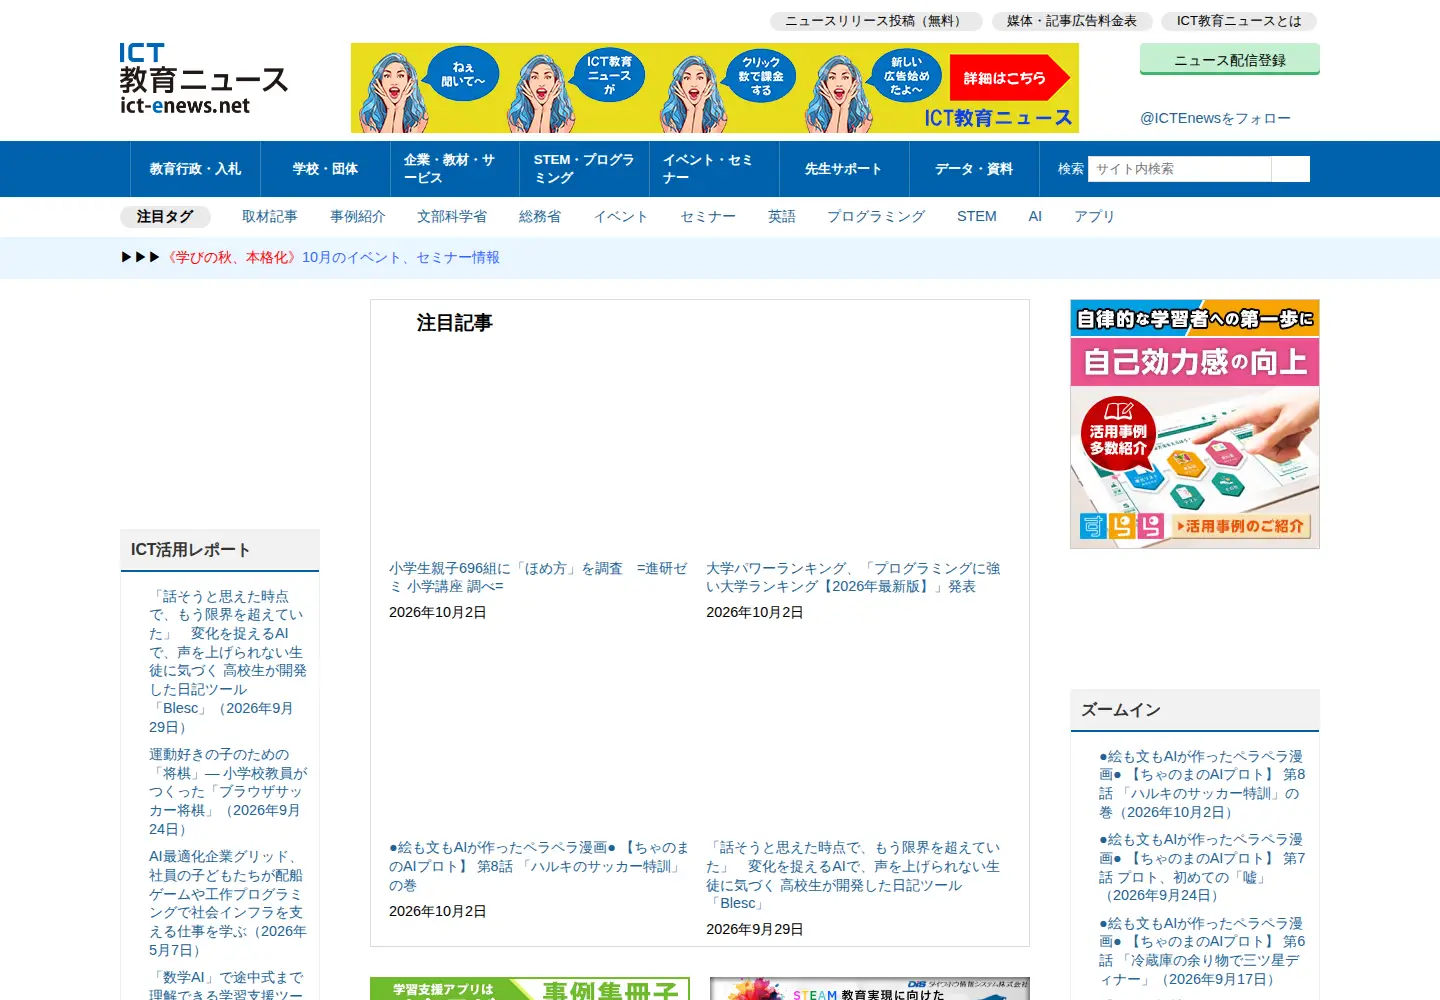Open the 先生サポート menu
This screenshot has width=1440, height=1000.
coord(844,169)
